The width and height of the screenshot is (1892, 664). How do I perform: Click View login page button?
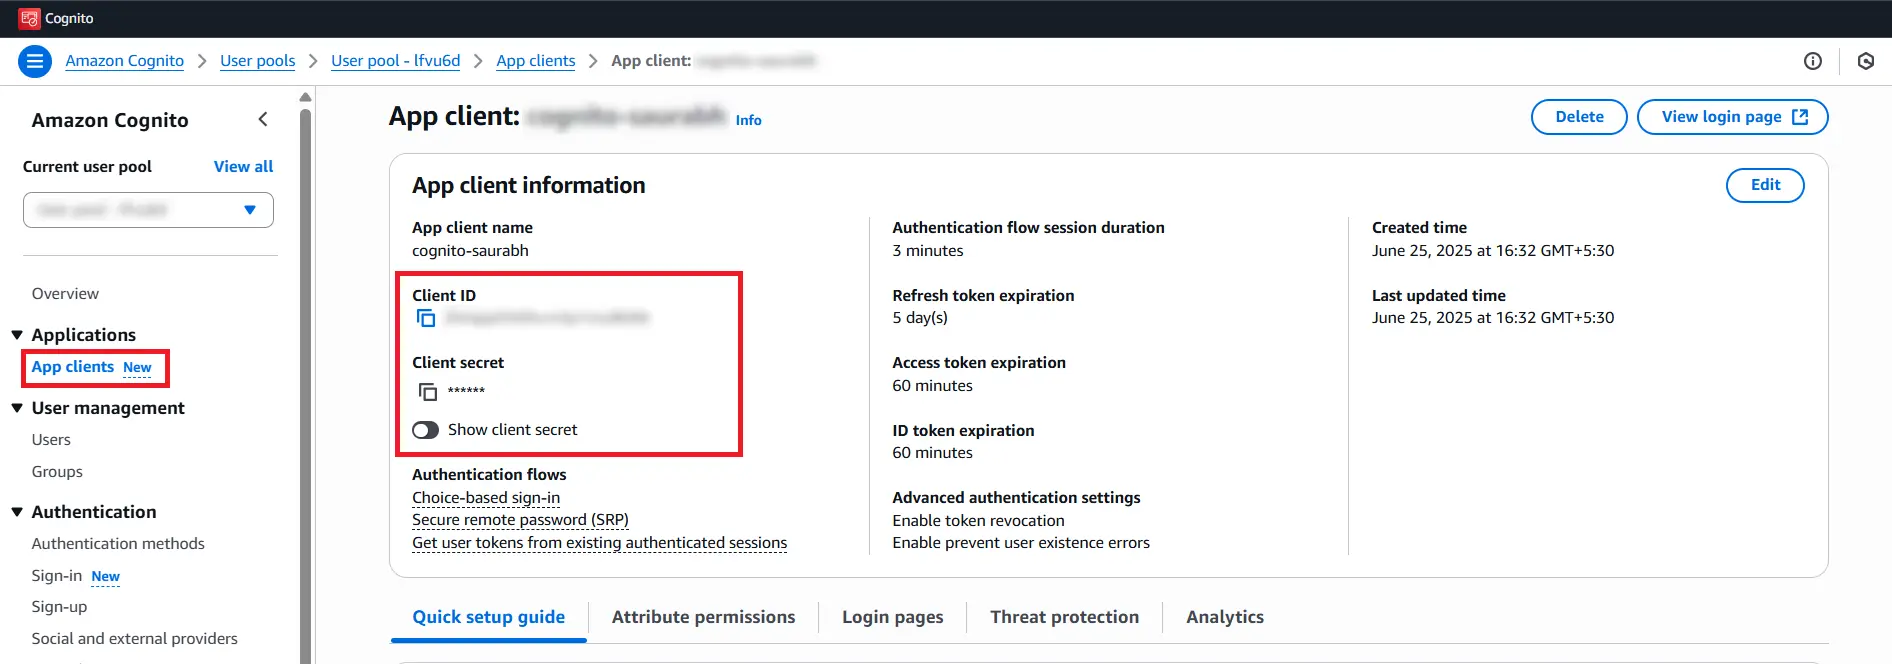click(1732, 117)
